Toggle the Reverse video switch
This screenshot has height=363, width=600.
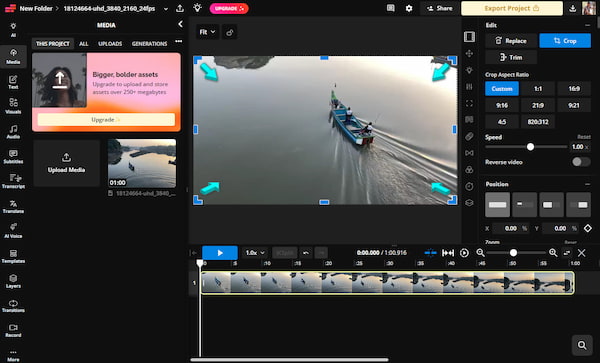(x=581, y=162)
